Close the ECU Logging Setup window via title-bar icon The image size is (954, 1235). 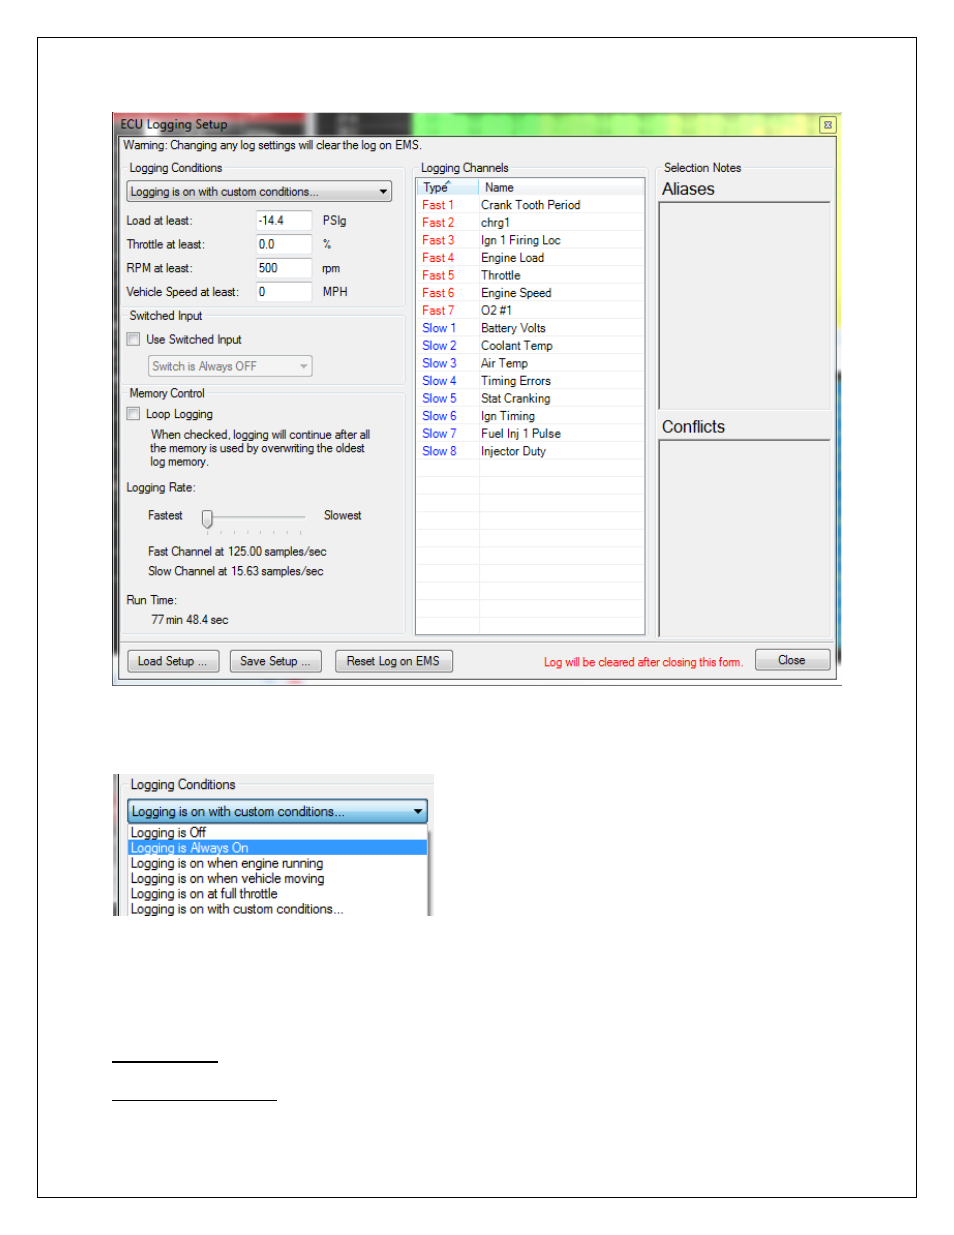coord(827,125)
